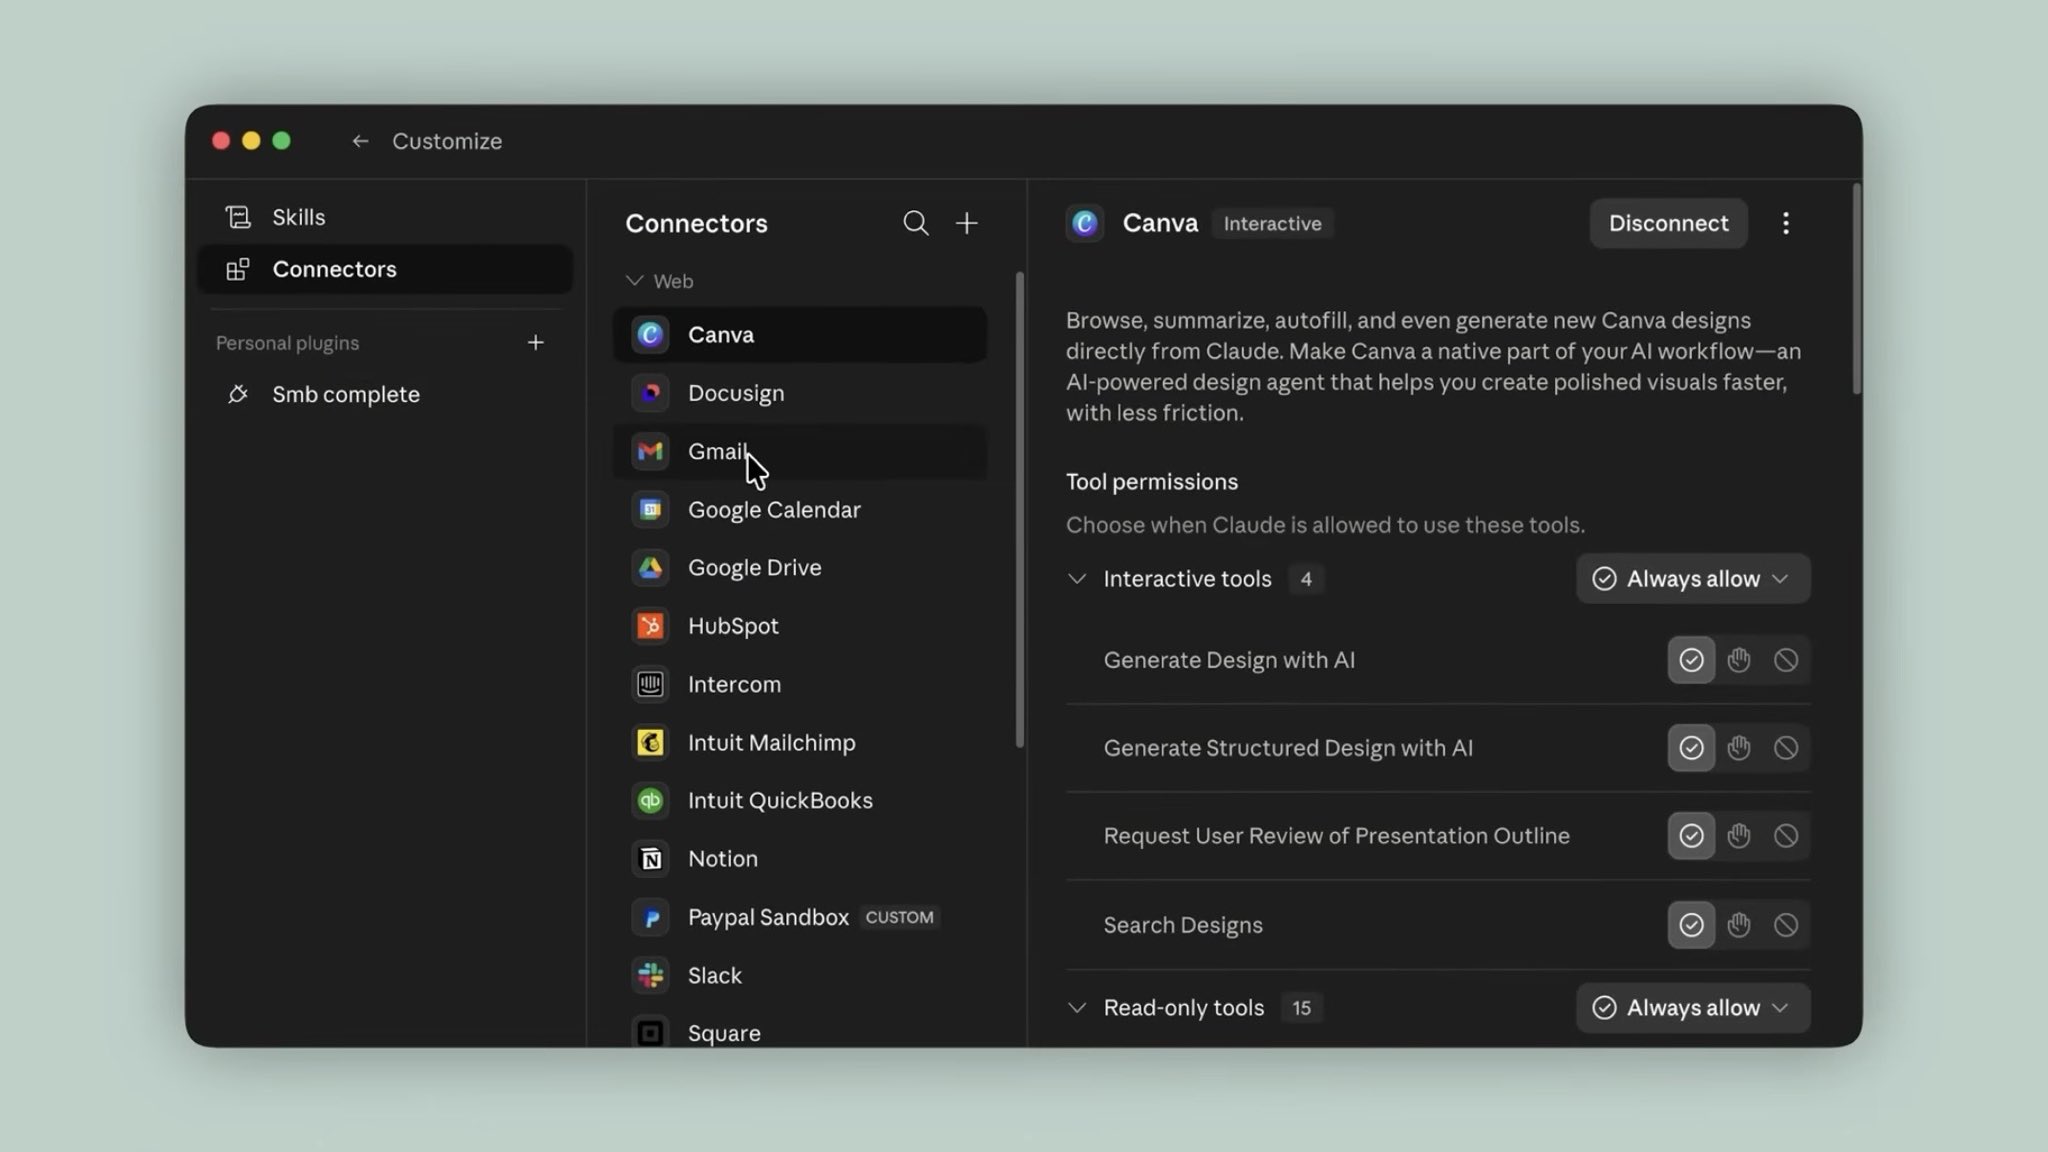Open Read-only tools Always allow dropdown

pos(1693,1008)
